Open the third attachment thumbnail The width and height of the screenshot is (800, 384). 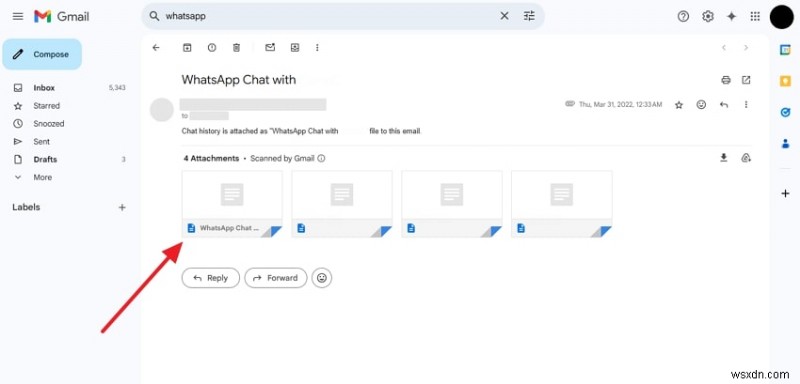[x=452, y=204]
